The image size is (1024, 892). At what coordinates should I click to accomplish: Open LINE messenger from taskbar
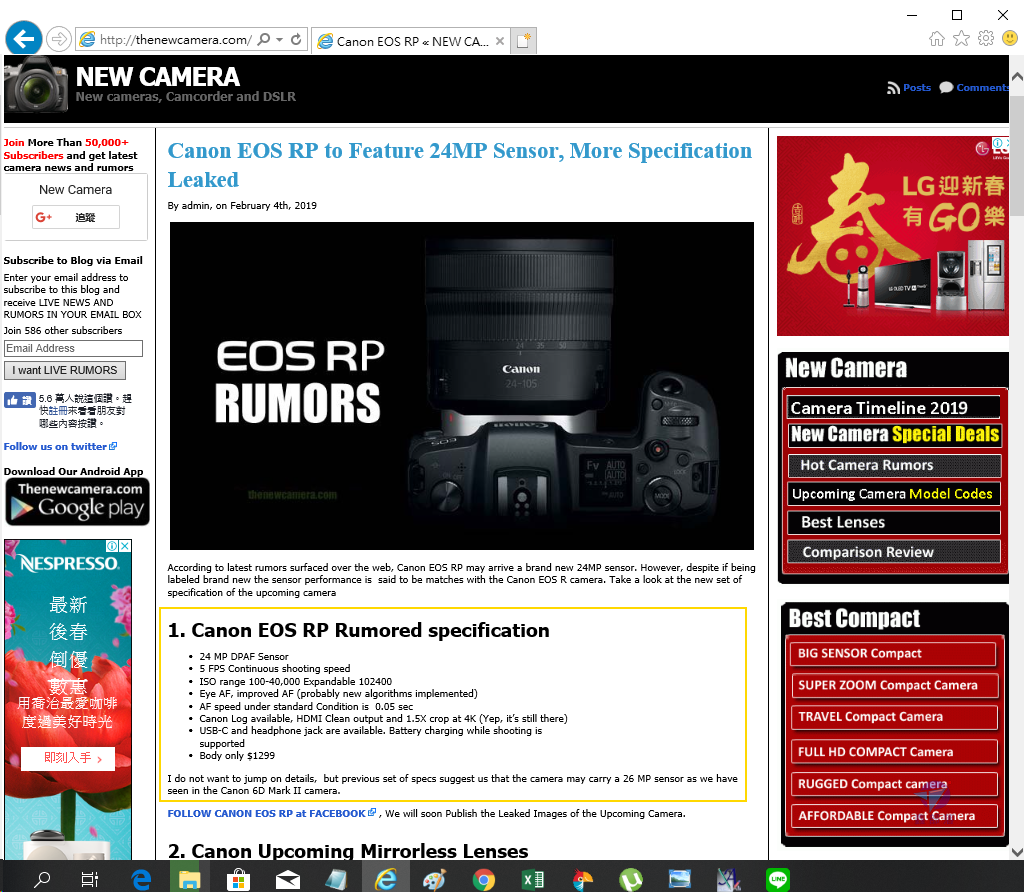pyautogui.click(x=778, y=879)
